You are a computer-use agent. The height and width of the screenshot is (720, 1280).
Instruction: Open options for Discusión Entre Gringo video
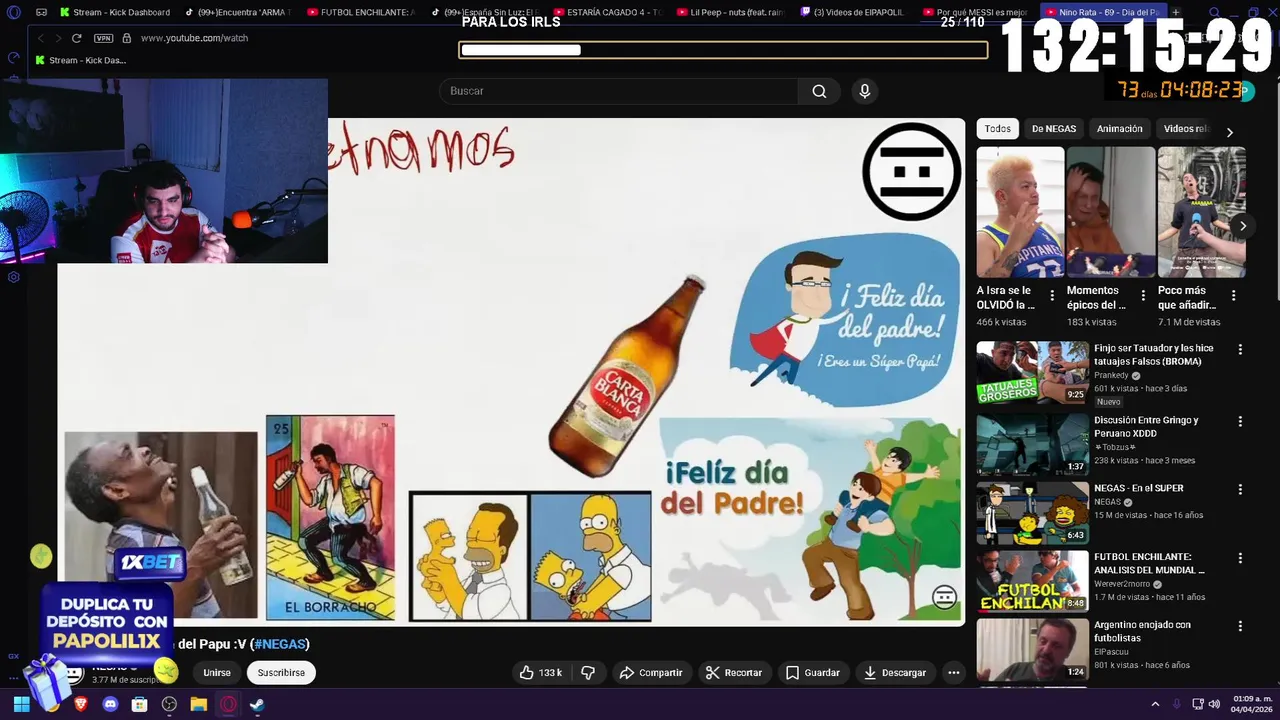tap(1240, 421)
